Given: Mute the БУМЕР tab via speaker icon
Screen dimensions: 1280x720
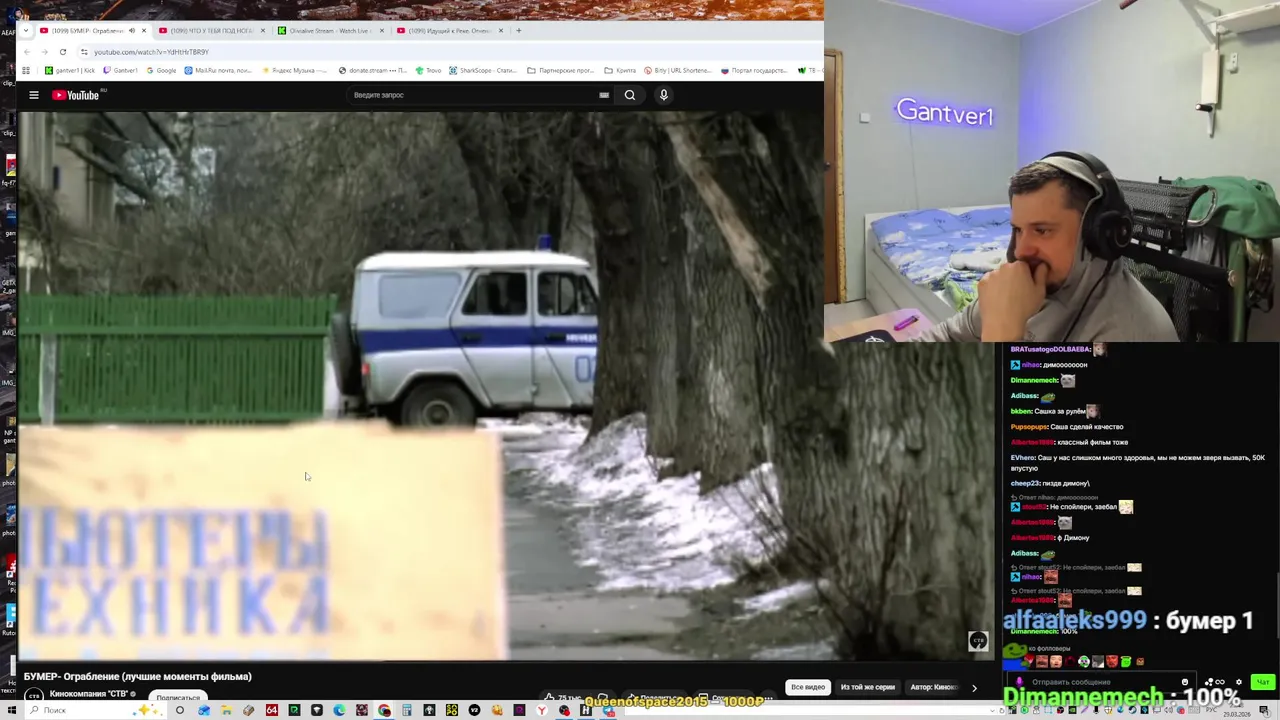Looking at the screenshot, I should point(132,31).
